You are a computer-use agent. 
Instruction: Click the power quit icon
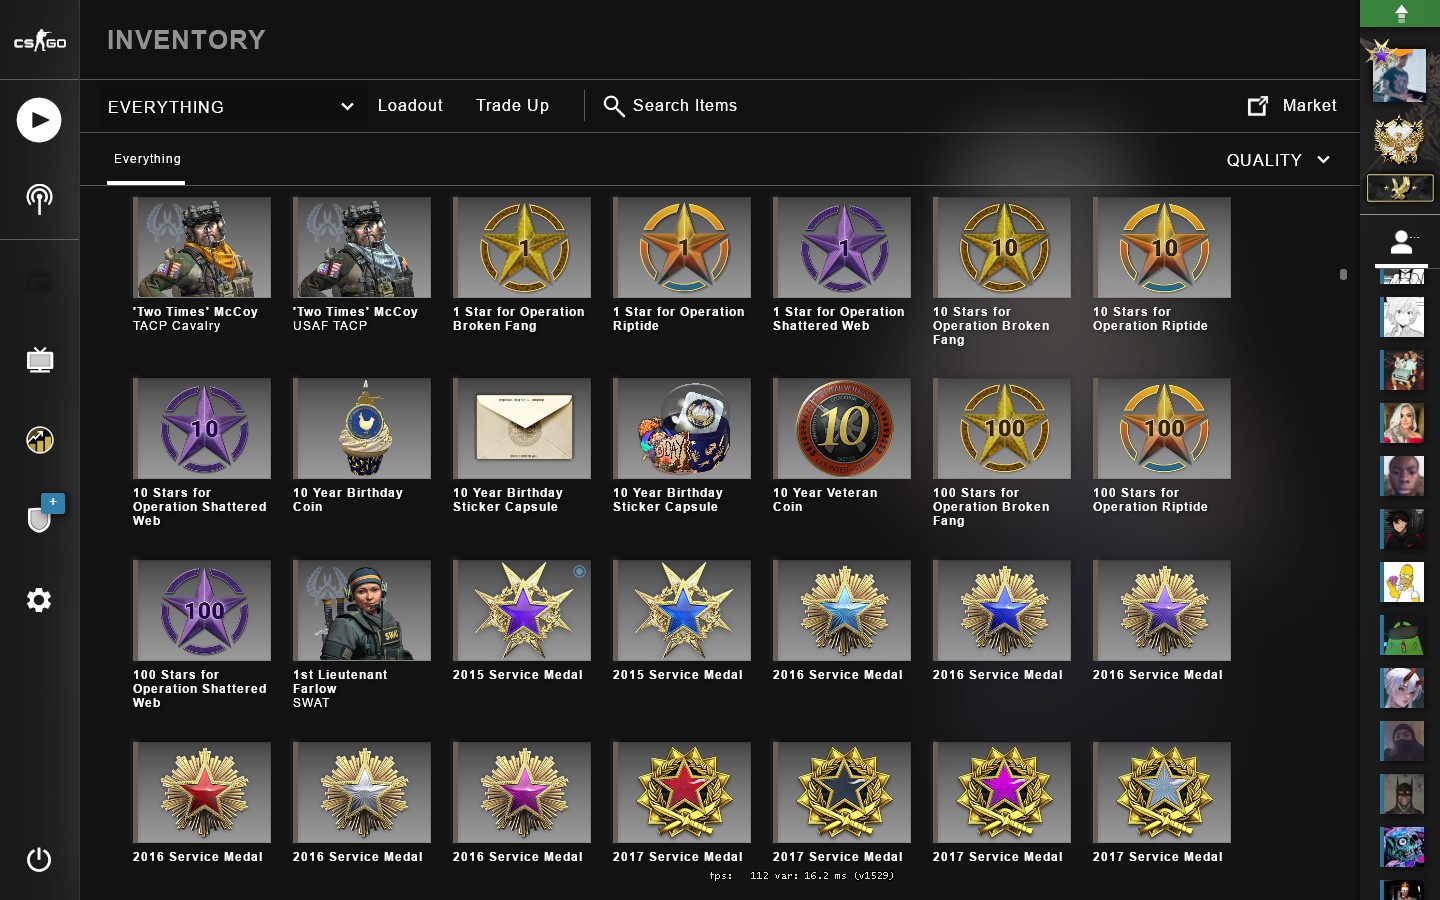tap(39, 860)
